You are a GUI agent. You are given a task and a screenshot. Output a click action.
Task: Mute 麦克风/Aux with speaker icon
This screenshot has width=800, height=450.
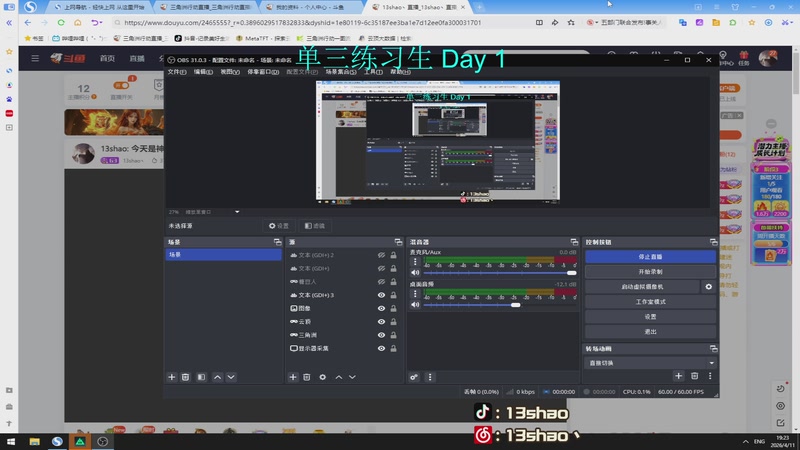[x=415, y=273]
